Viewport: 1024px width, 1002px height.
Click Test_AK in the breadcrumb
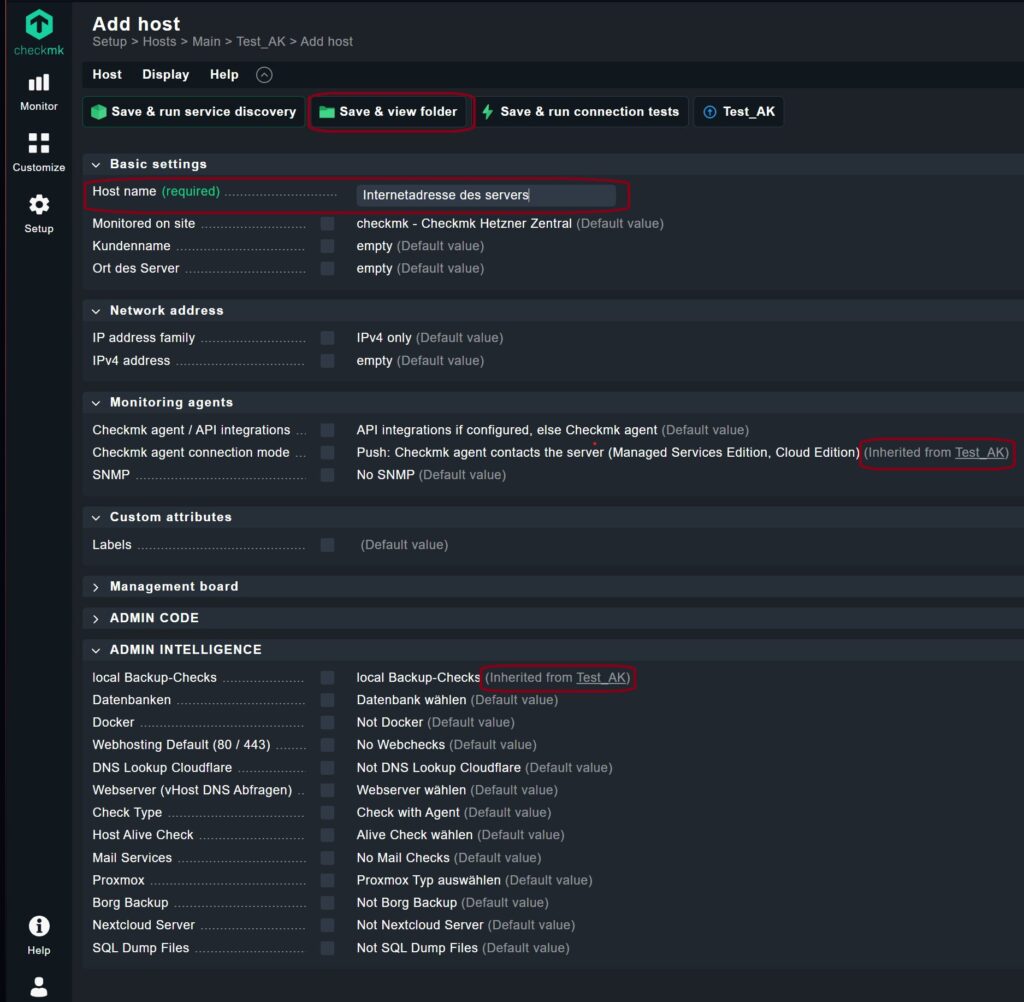click(261, 42)
